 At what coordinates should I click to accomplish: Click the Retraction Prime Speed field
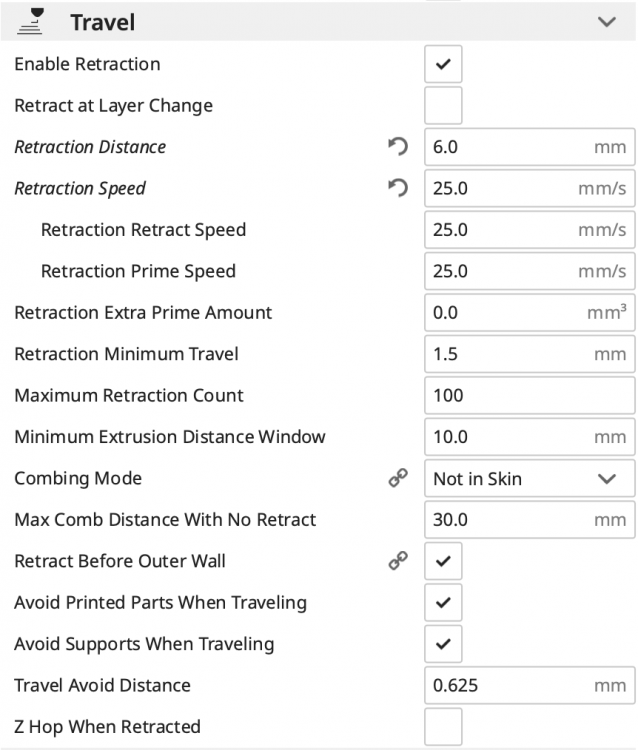[x=529, y=271]
